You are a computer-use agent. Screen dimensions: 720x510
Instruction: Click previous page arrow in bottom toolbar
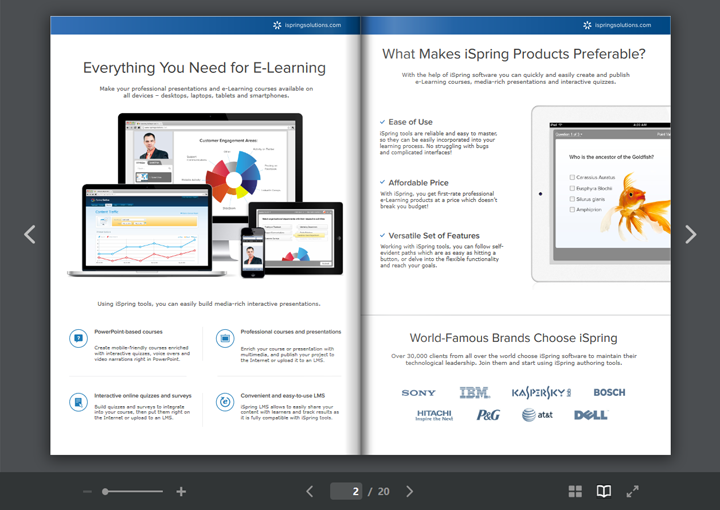310,492
